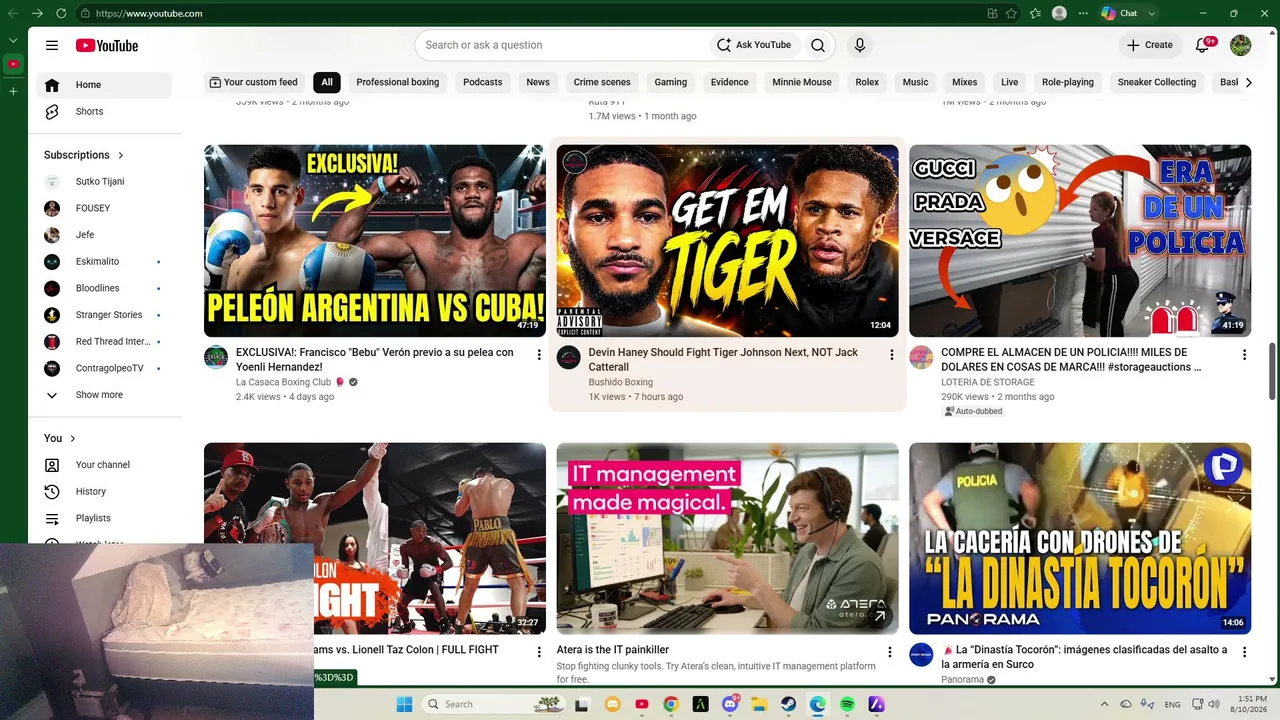Open options for the Devin Haney video
Screen dimensions: 1280x720
point(892,355)
